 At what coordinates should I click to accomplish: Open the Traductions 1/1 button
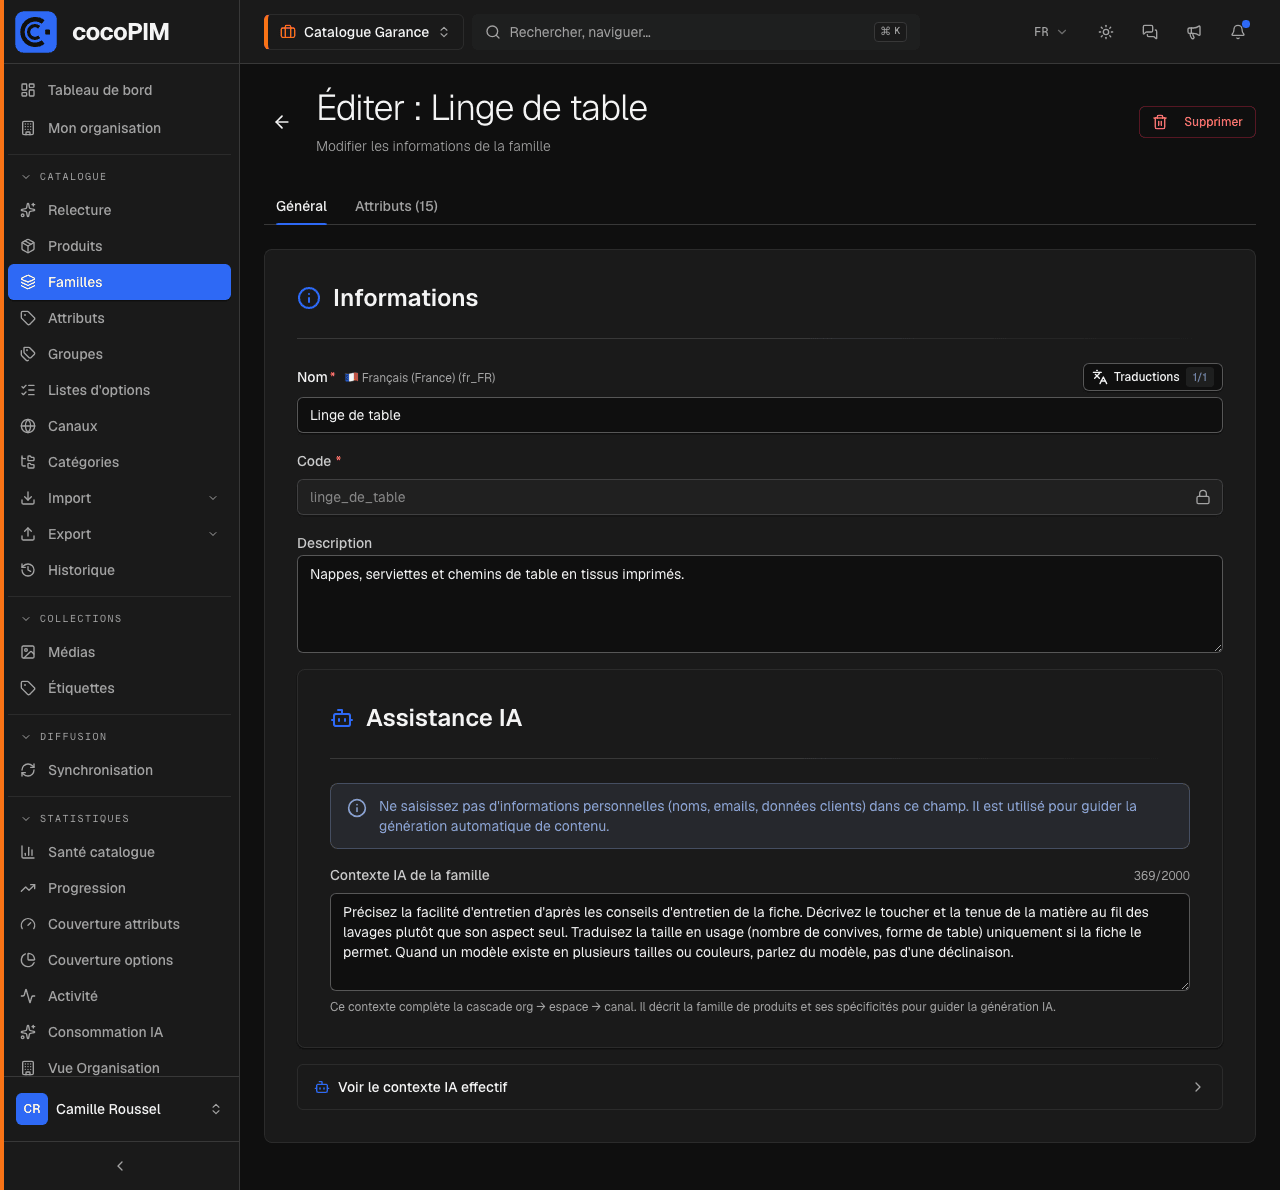tap(1152, 377)
